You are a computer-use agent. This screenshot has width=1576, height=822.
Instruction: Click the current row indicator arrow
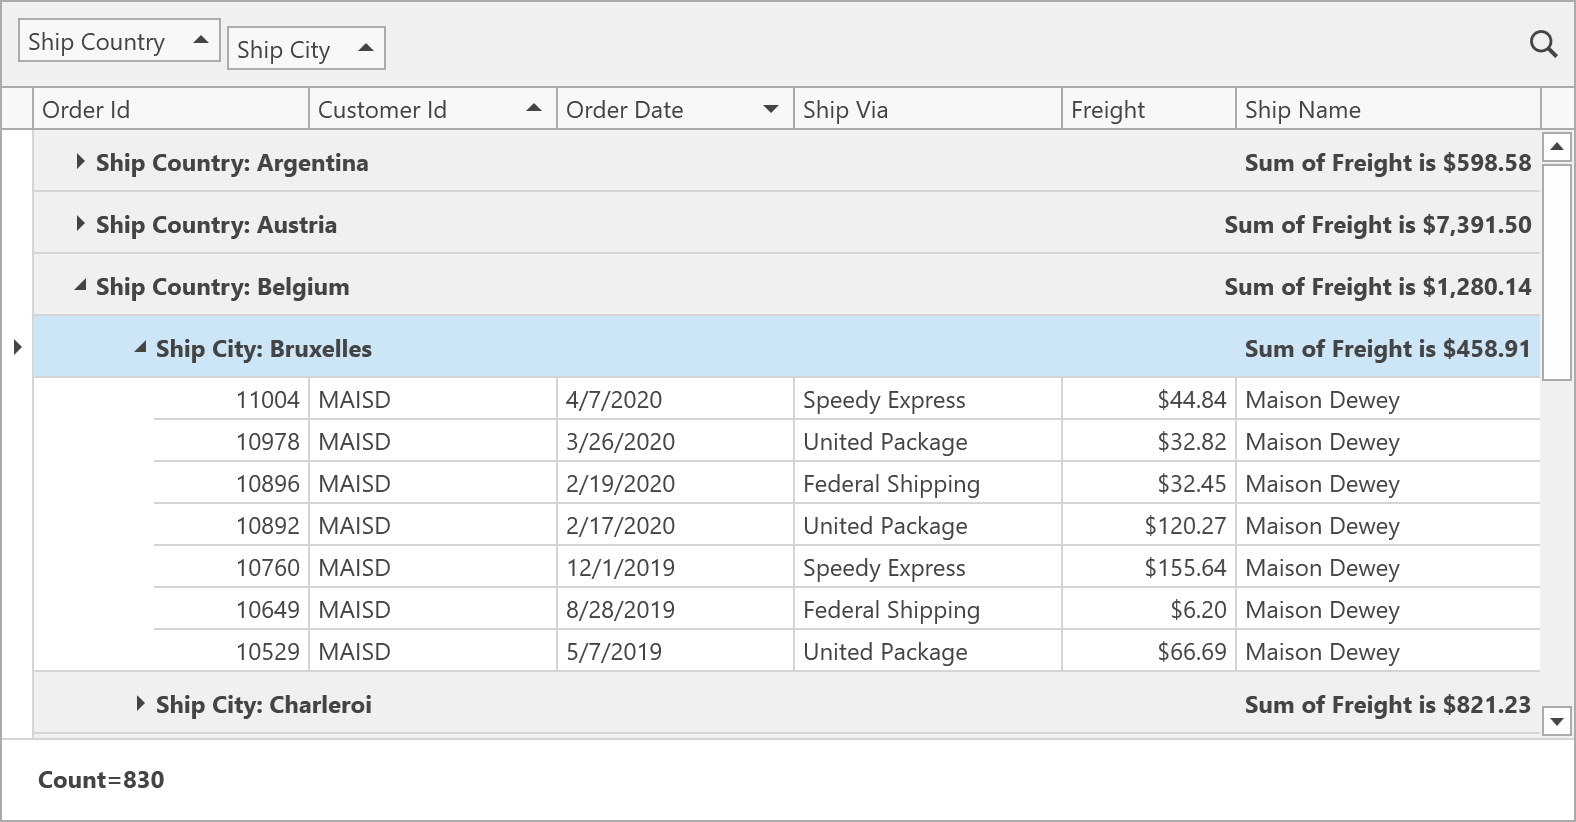17,348
